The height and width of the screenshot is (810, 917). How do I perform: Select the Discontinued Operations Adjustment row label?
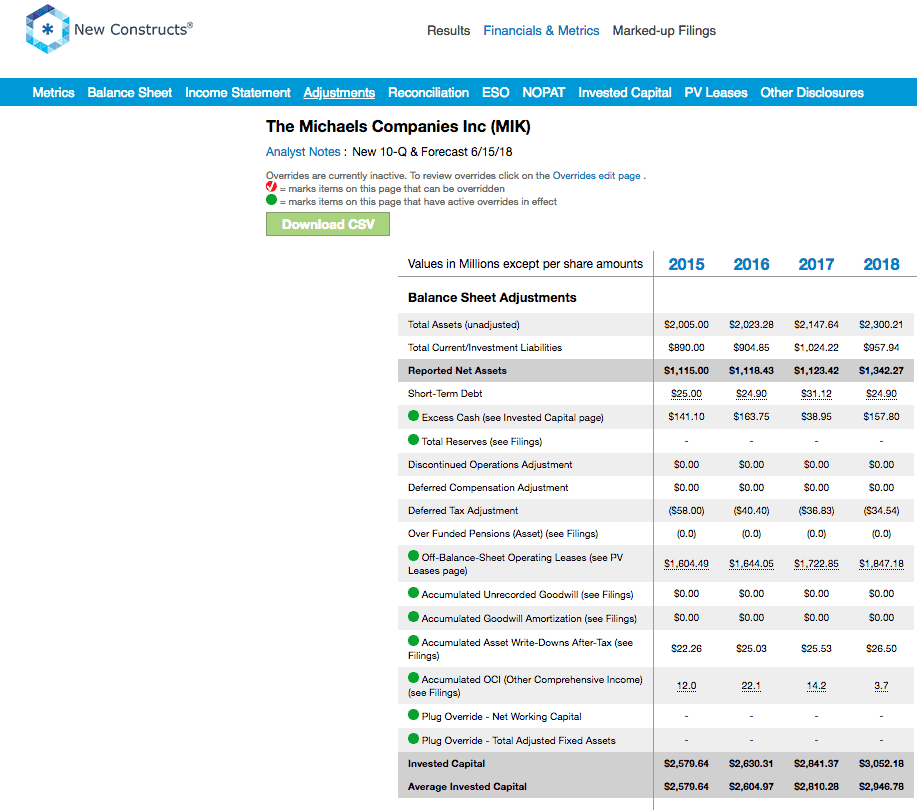coord(490,464)
